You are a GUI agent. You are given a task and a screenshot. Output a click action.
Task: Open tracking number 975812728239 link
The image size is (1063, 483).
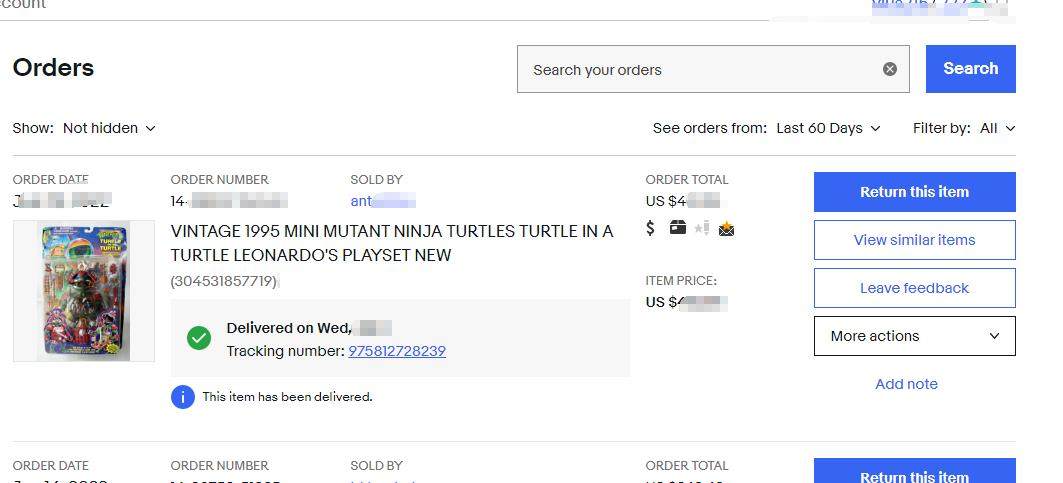click(x=397, y=351)
